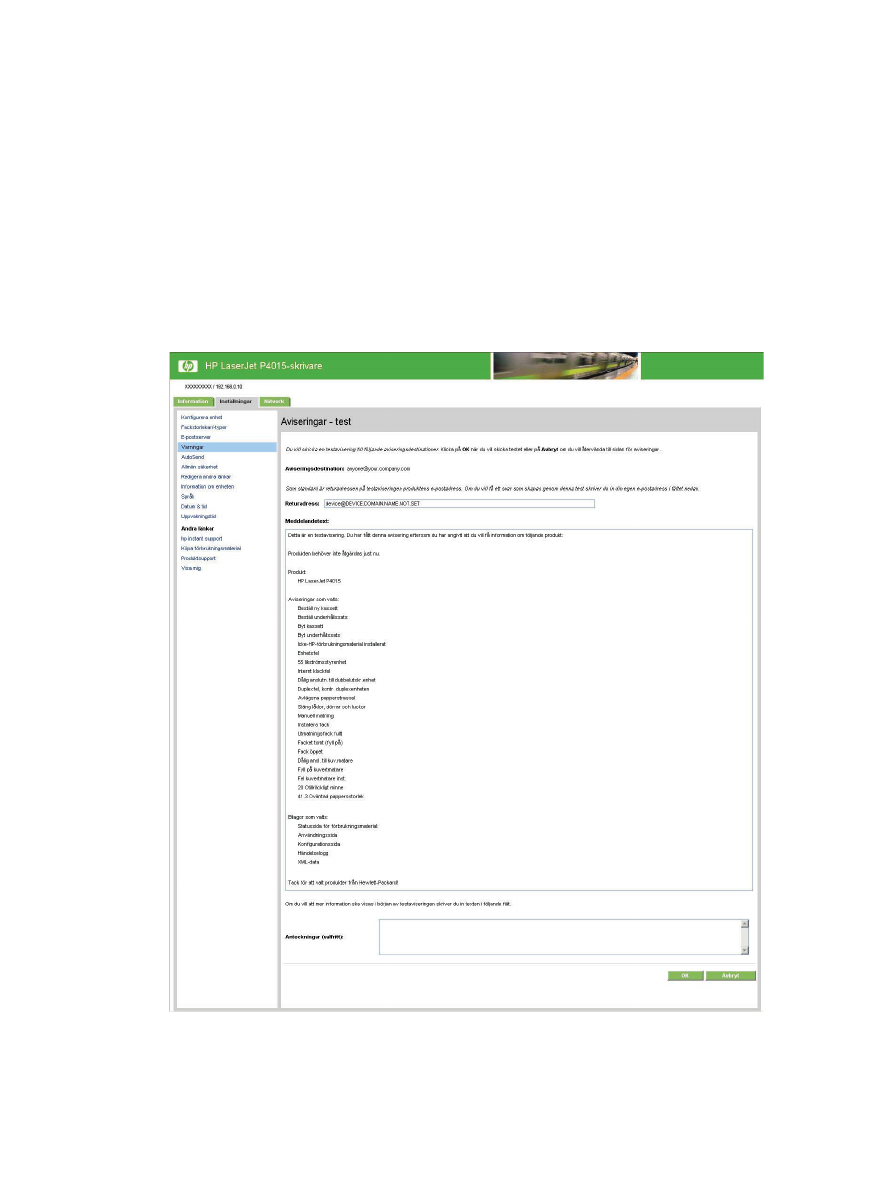
Task: Open Information om enheten link
Action: click(208, 486)
